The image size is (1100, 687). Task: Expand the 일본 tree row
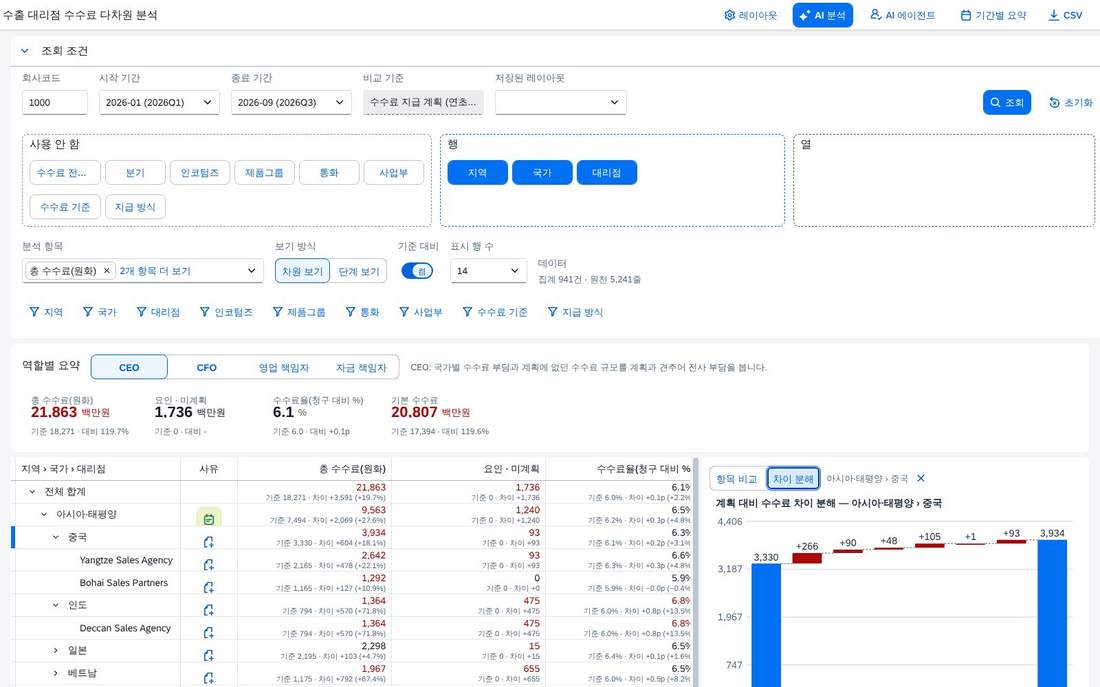pos(55,651)
